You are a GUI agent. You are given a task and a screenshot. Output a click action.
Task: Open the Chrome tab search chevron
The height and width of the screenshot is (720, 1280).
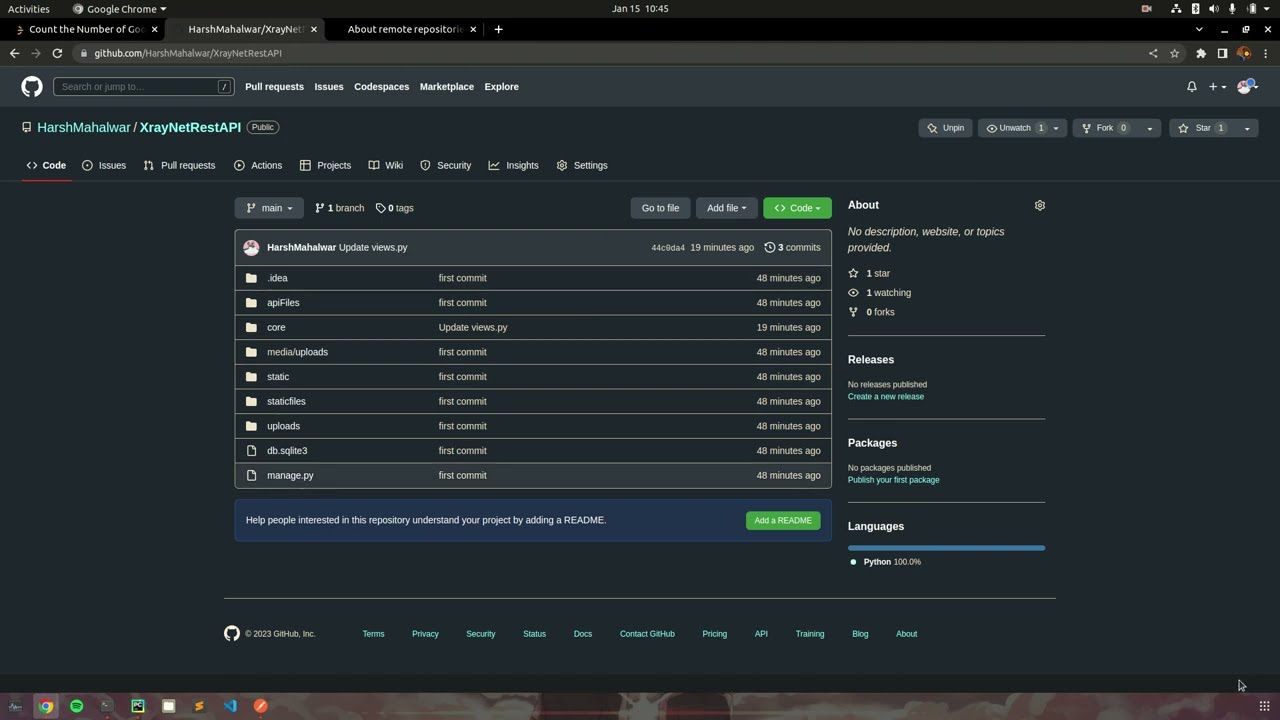(x=1199, y=29)
